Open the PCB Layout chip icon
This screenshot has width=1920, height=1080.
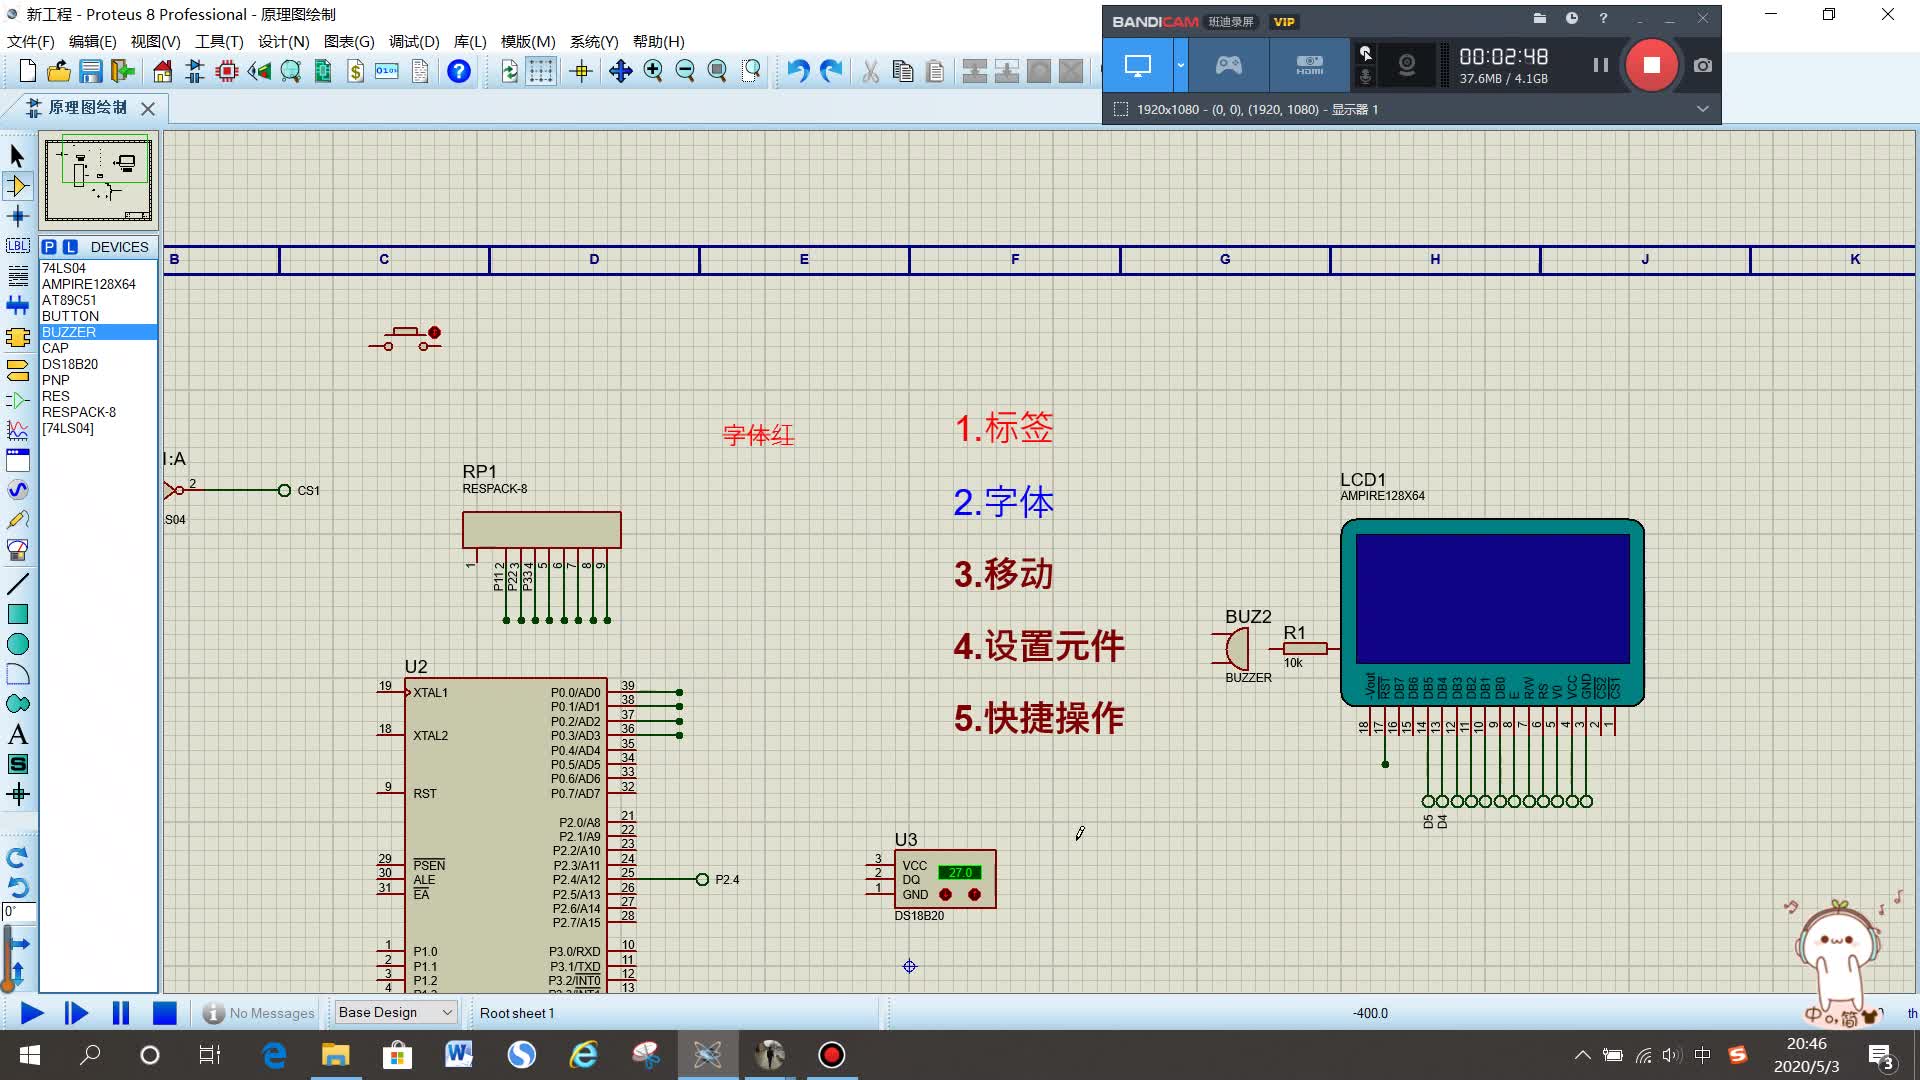coord(227,71)
